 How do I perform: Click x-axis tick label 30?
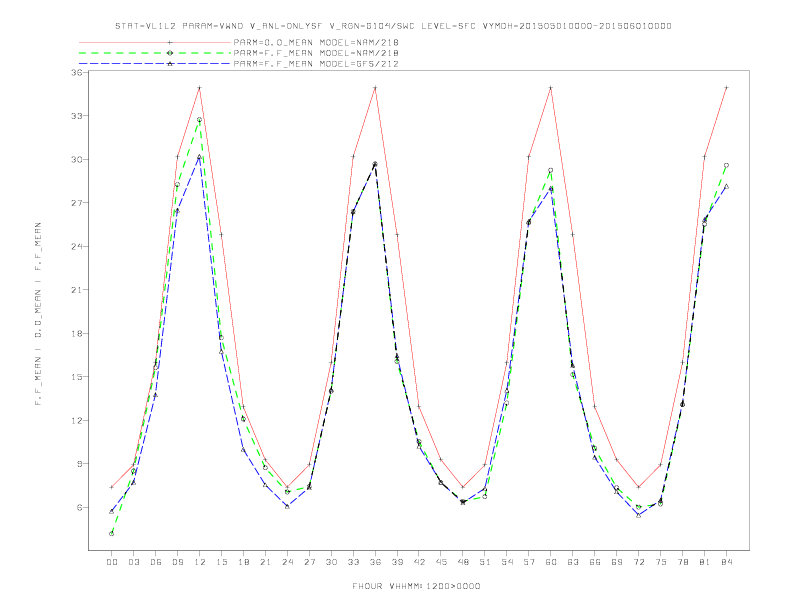[331, 562]
